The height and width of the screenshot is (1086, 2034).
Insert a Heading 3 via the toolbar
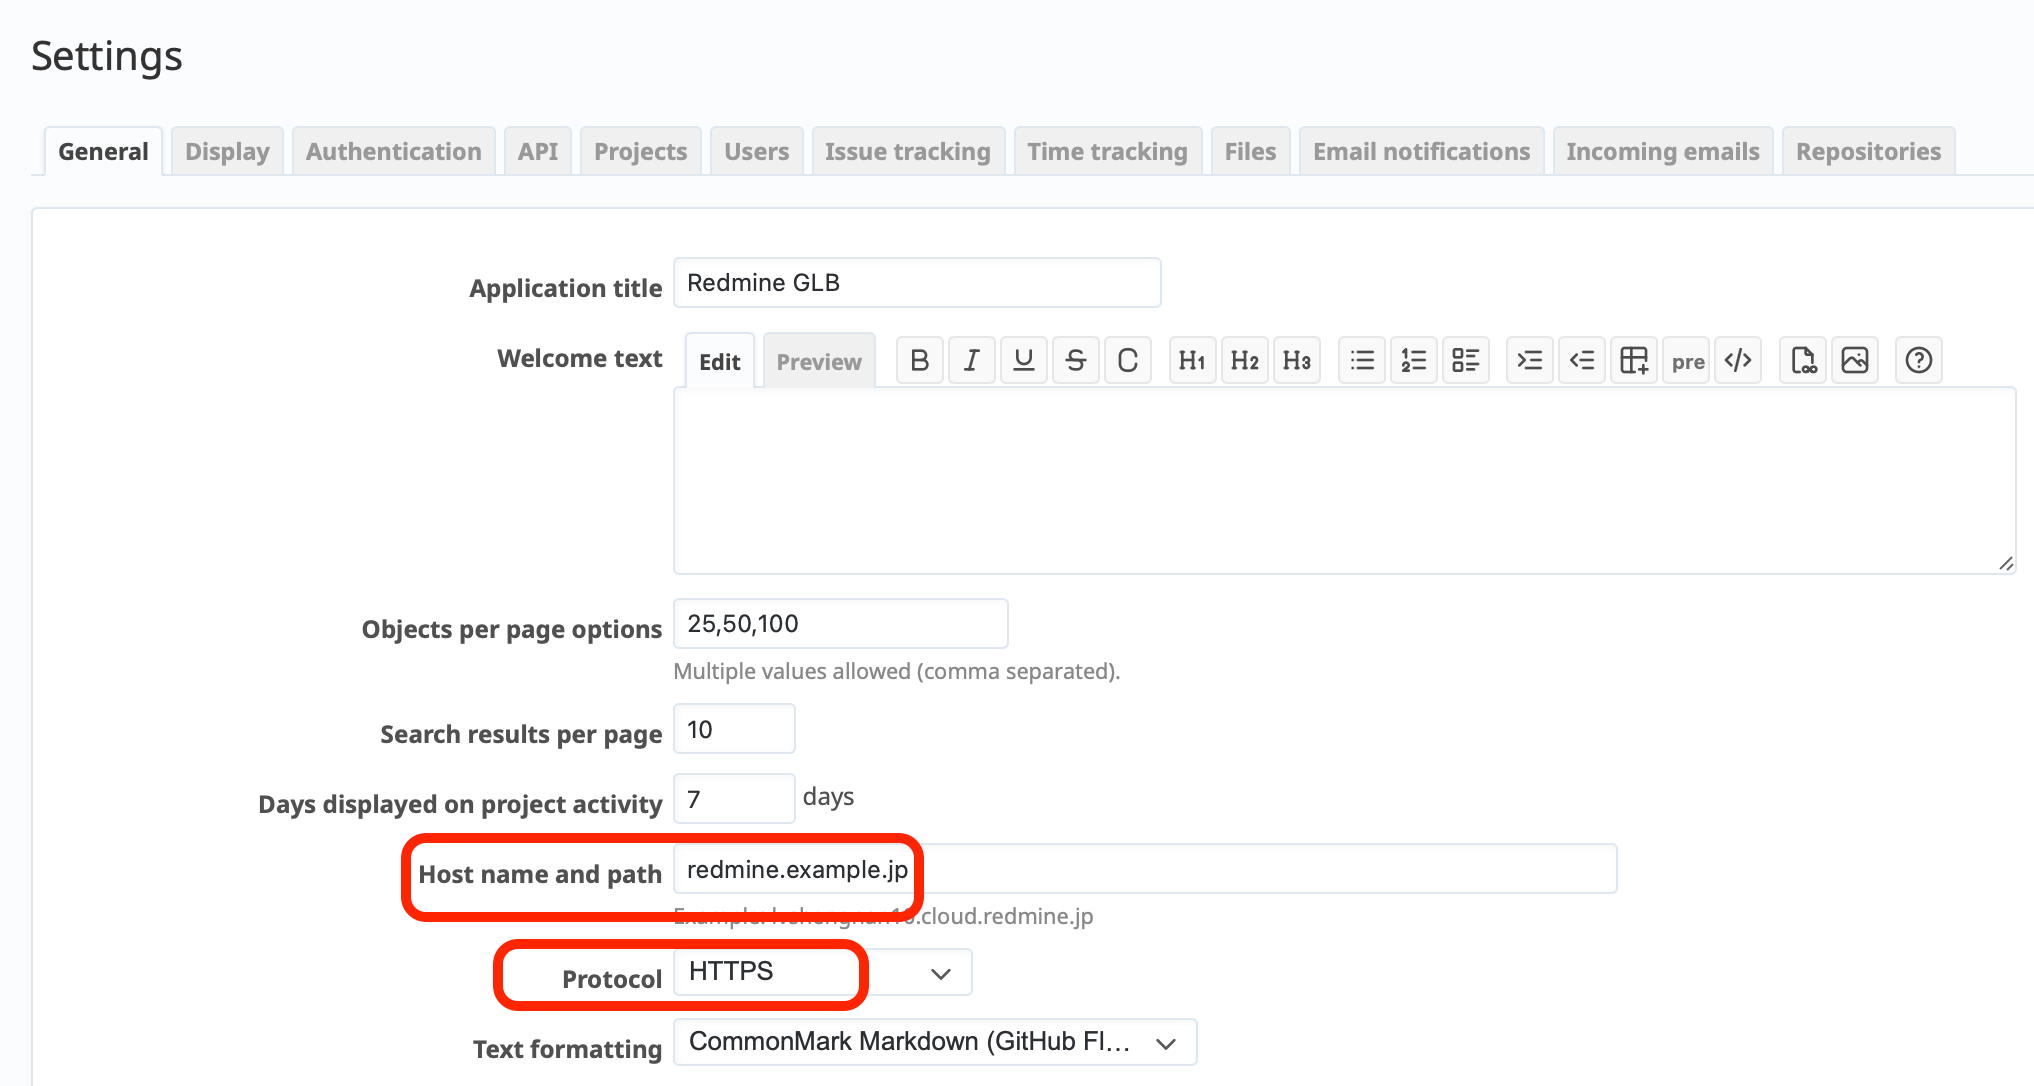tap(1297, 360)
